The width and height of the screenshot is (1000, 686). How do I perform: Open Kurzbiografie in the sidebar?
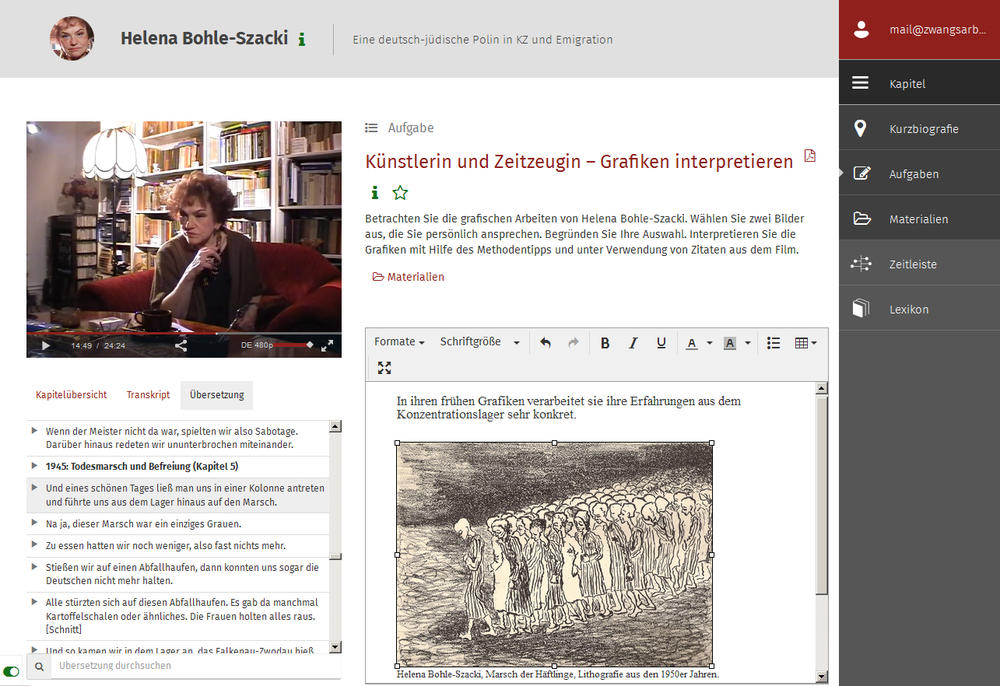[919, 128]
